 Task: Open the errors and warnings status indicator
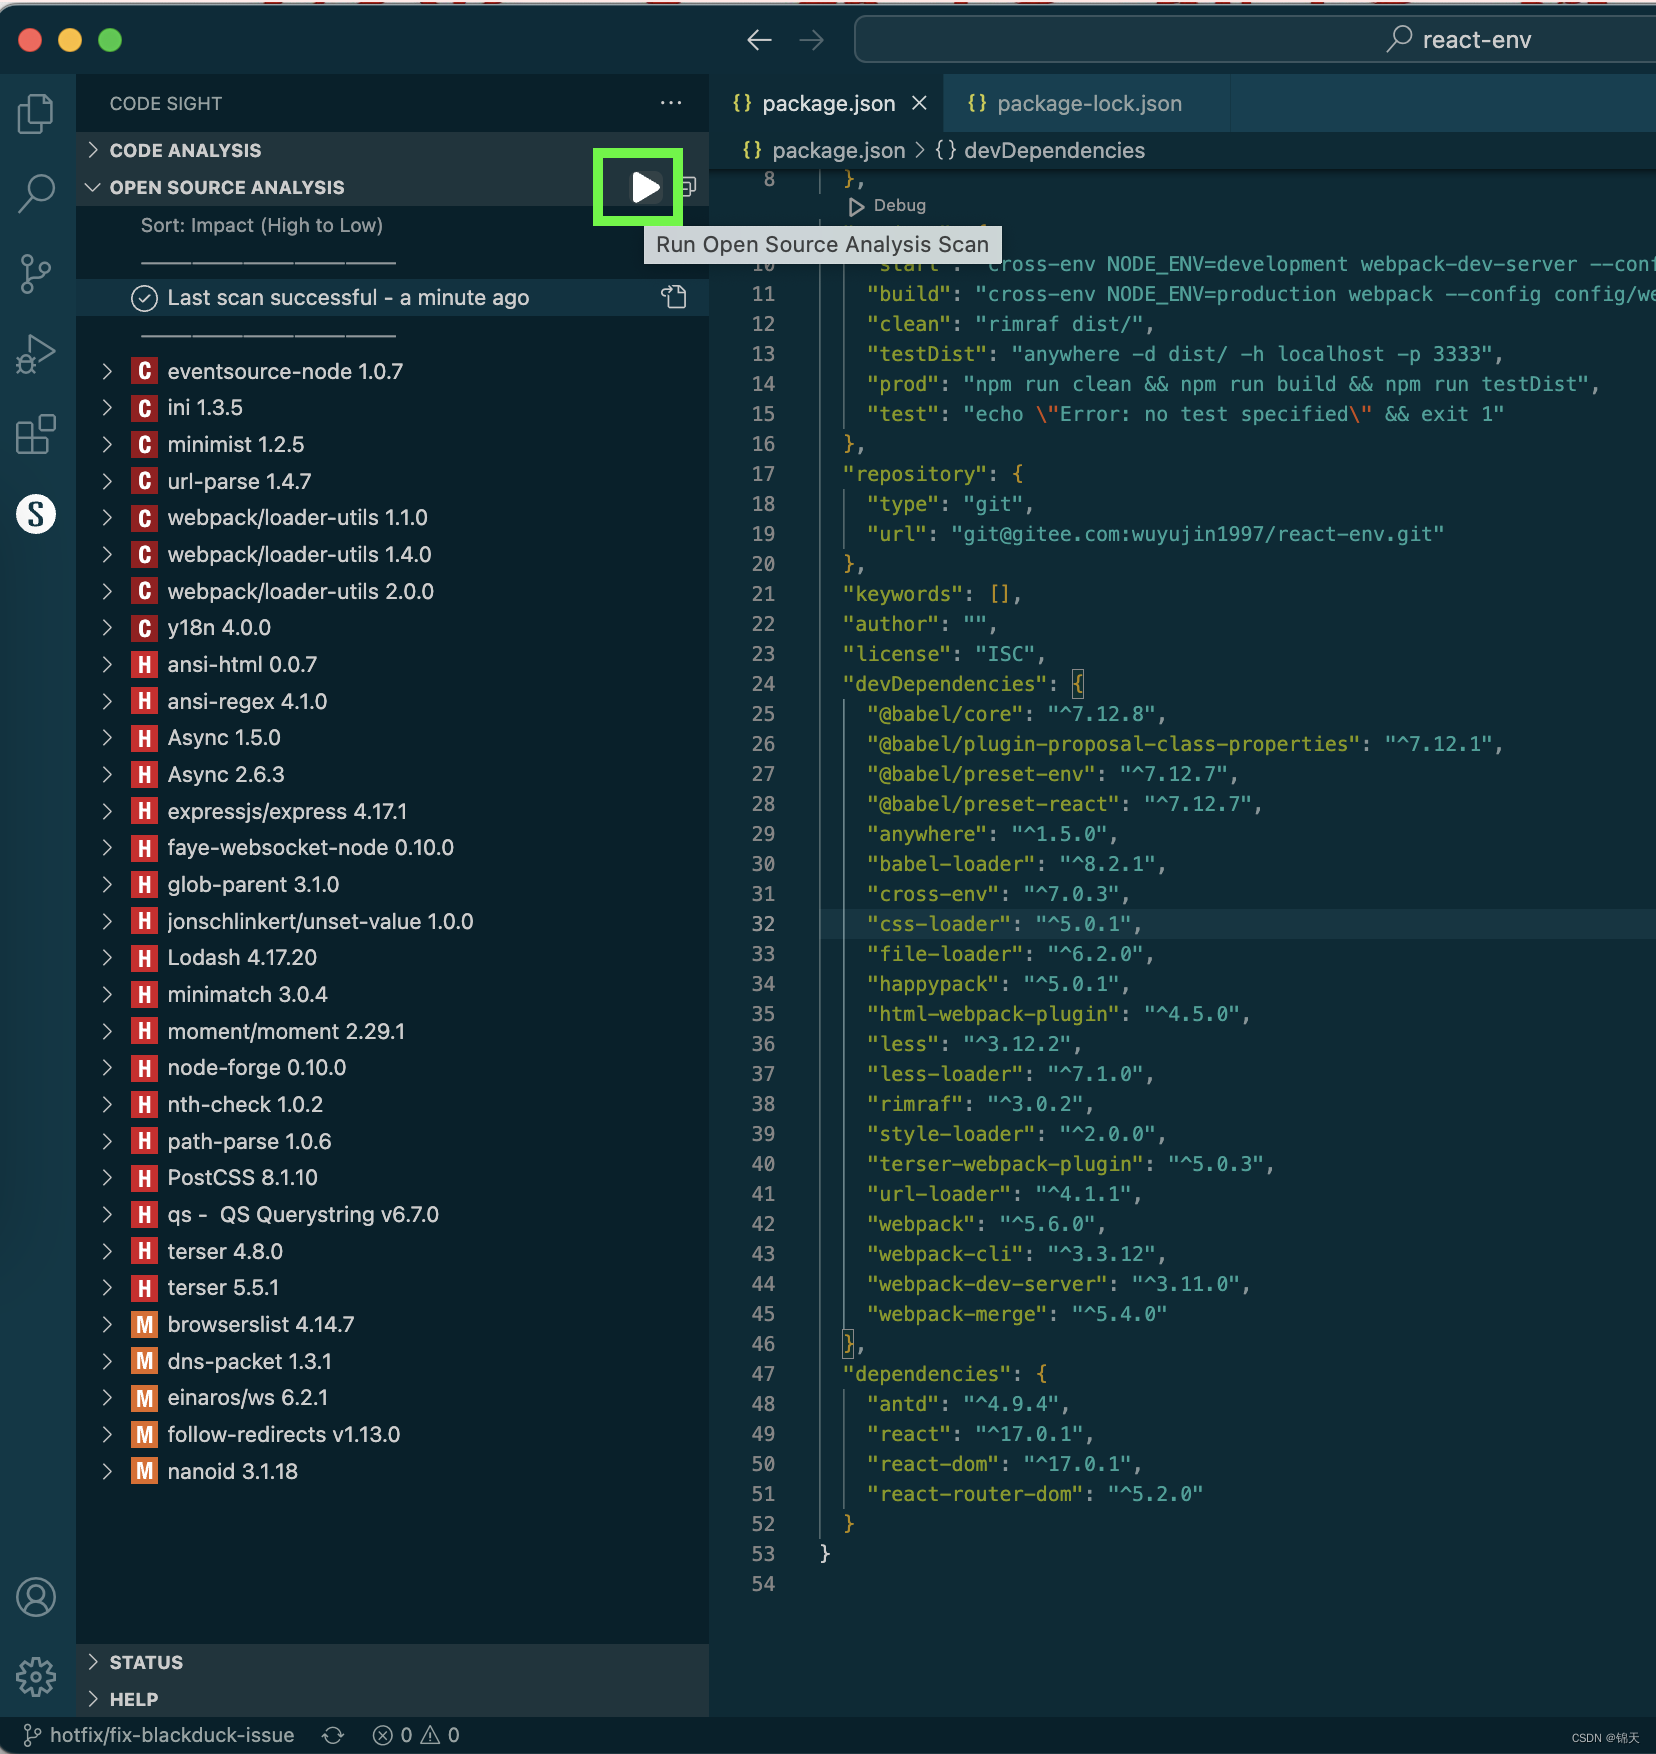pos(416,1735)
